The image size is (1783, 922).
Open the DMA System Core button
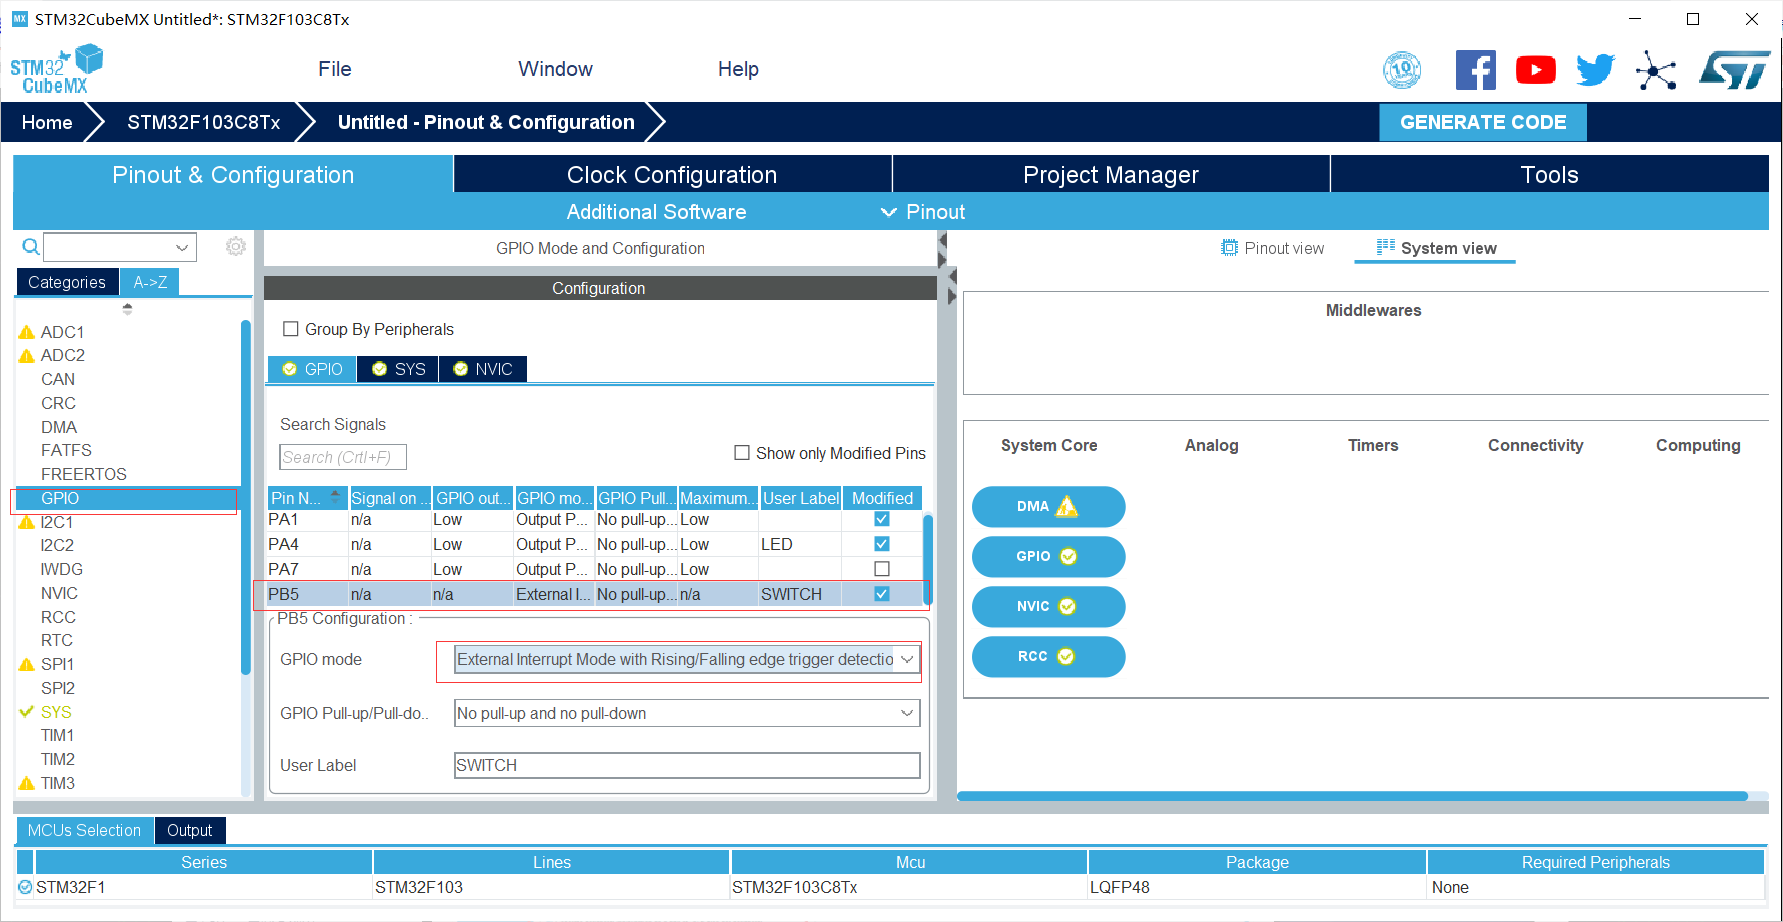[1048, 506]
